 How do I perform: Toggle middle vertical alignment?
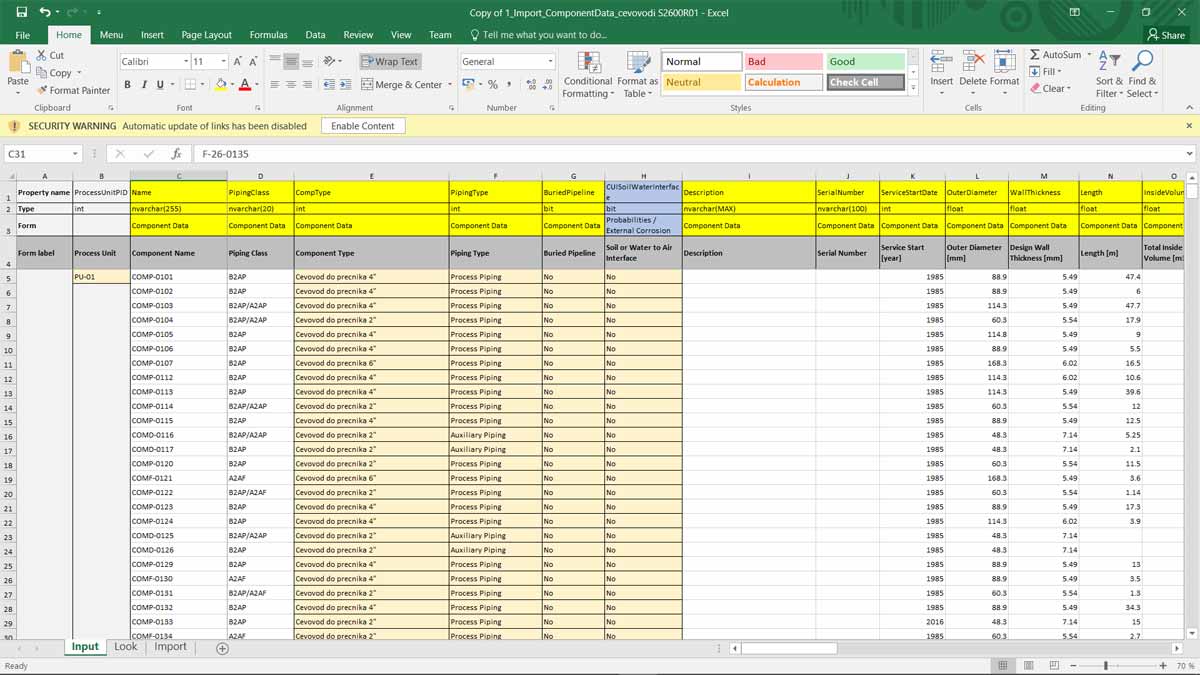tap(292, 61)
